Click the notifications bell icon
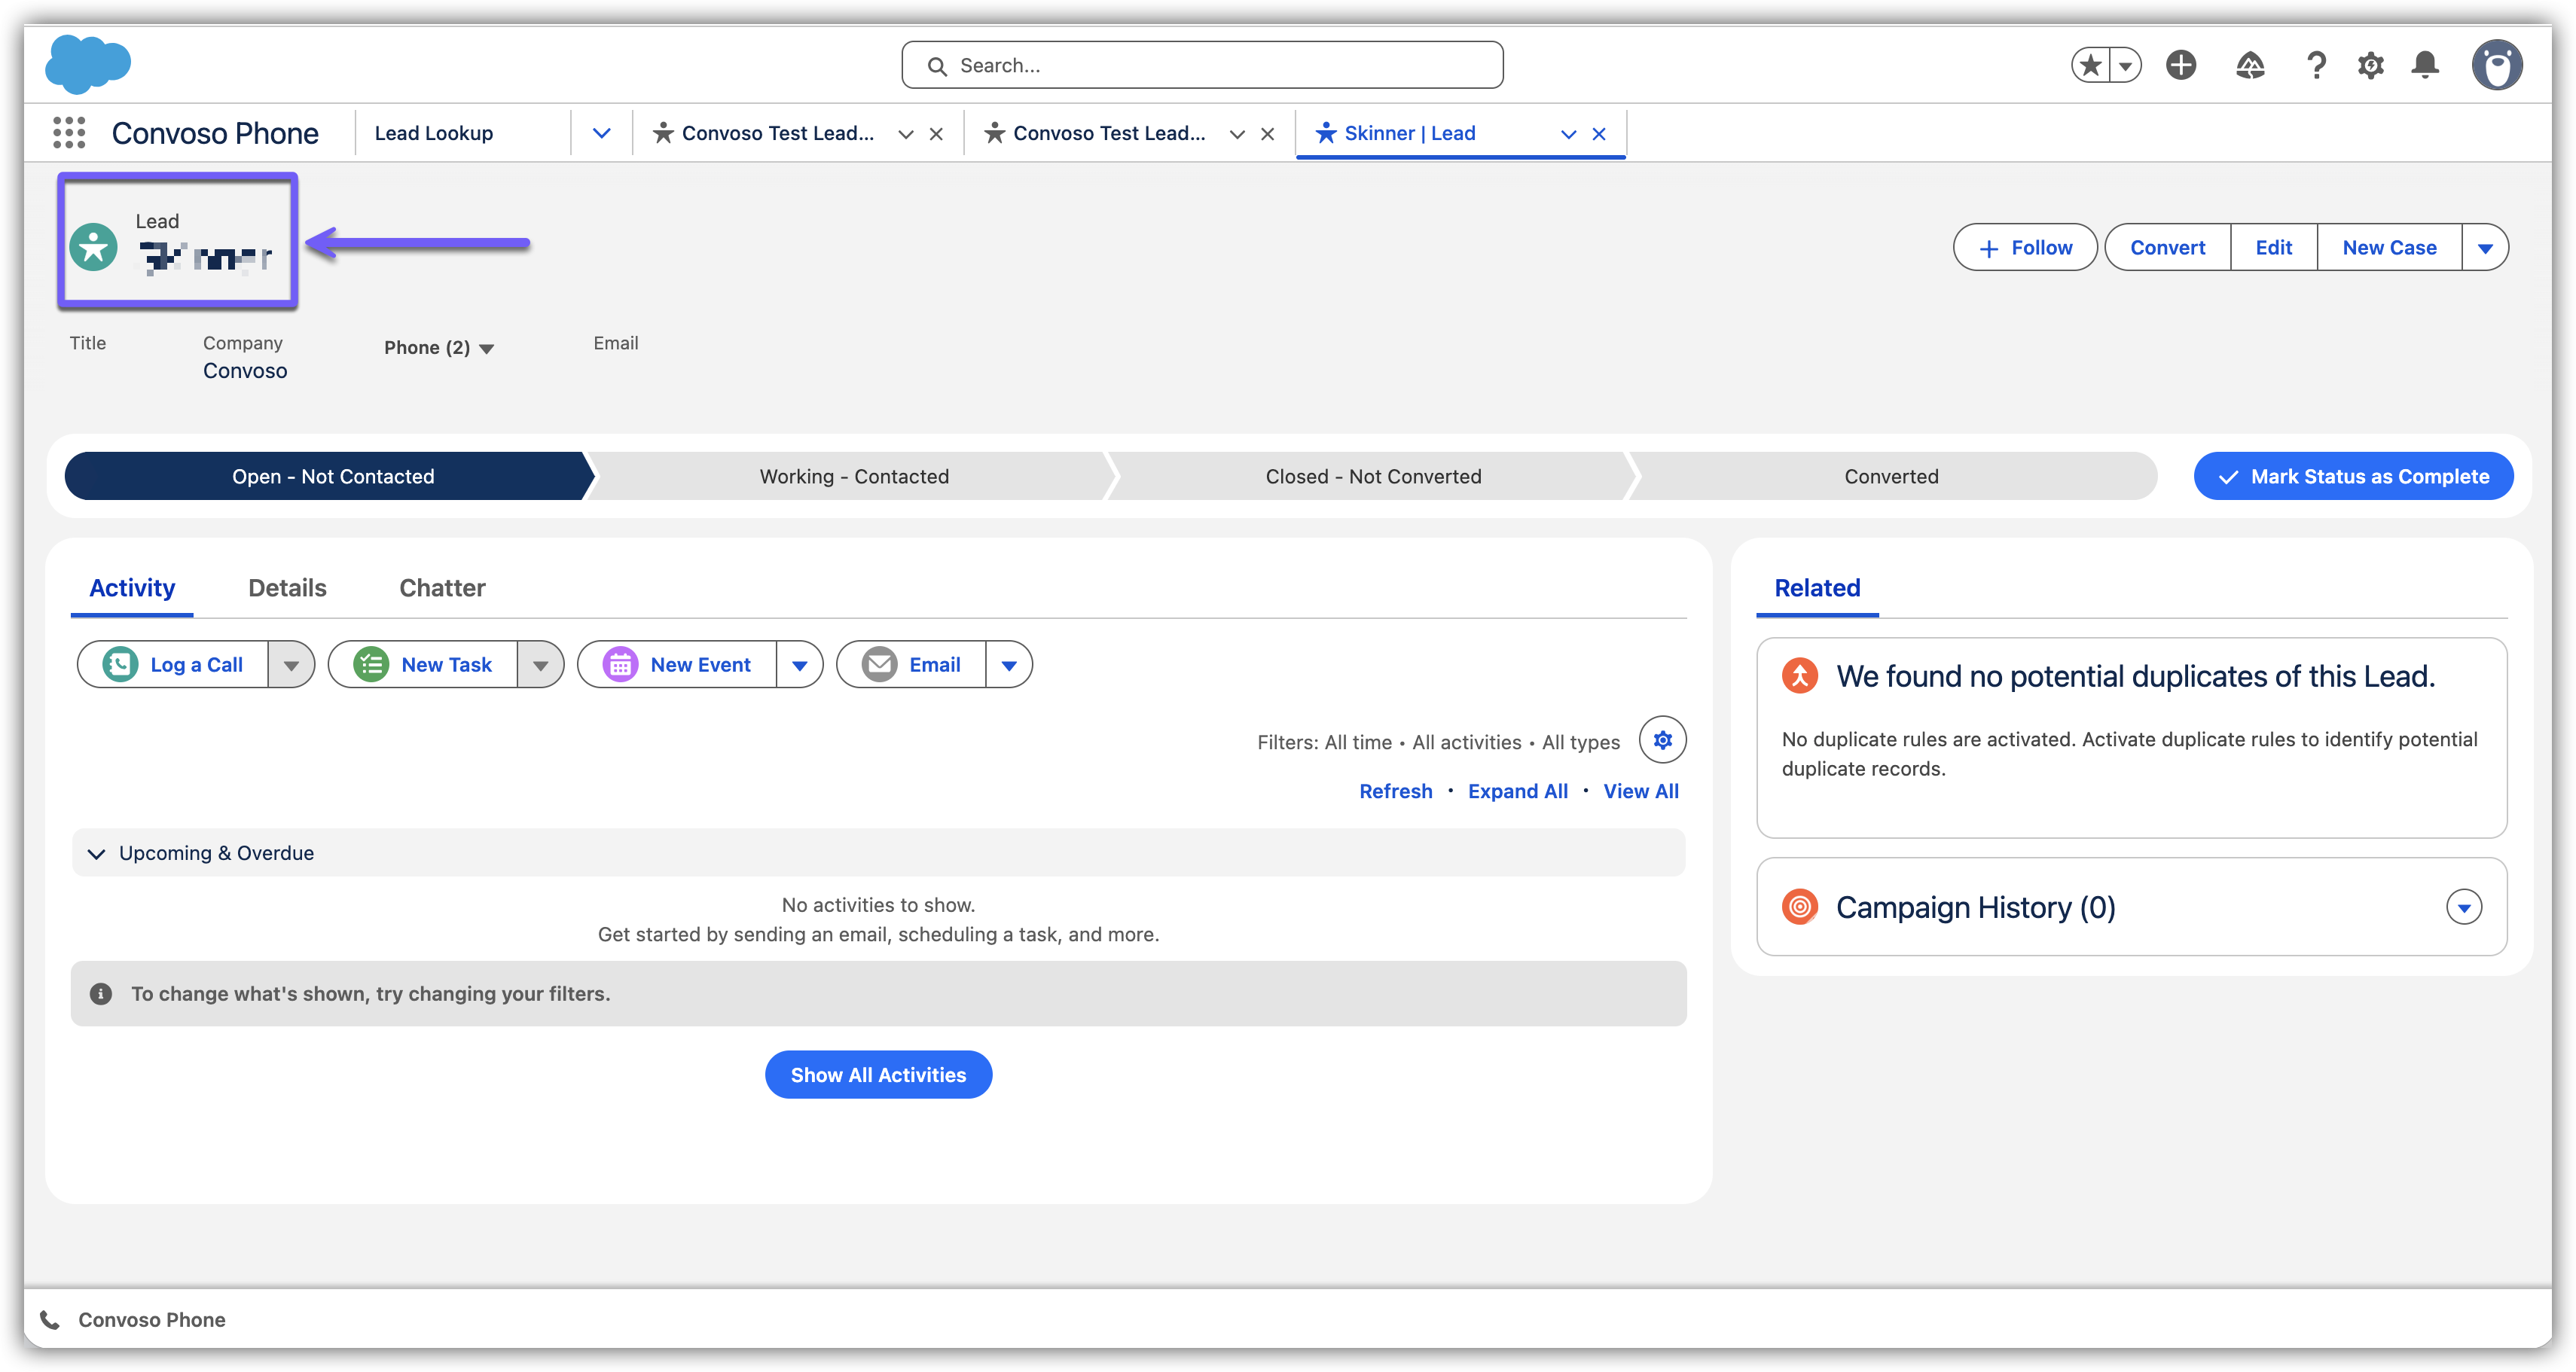 pyautogui.click(x=2425, y=66)
